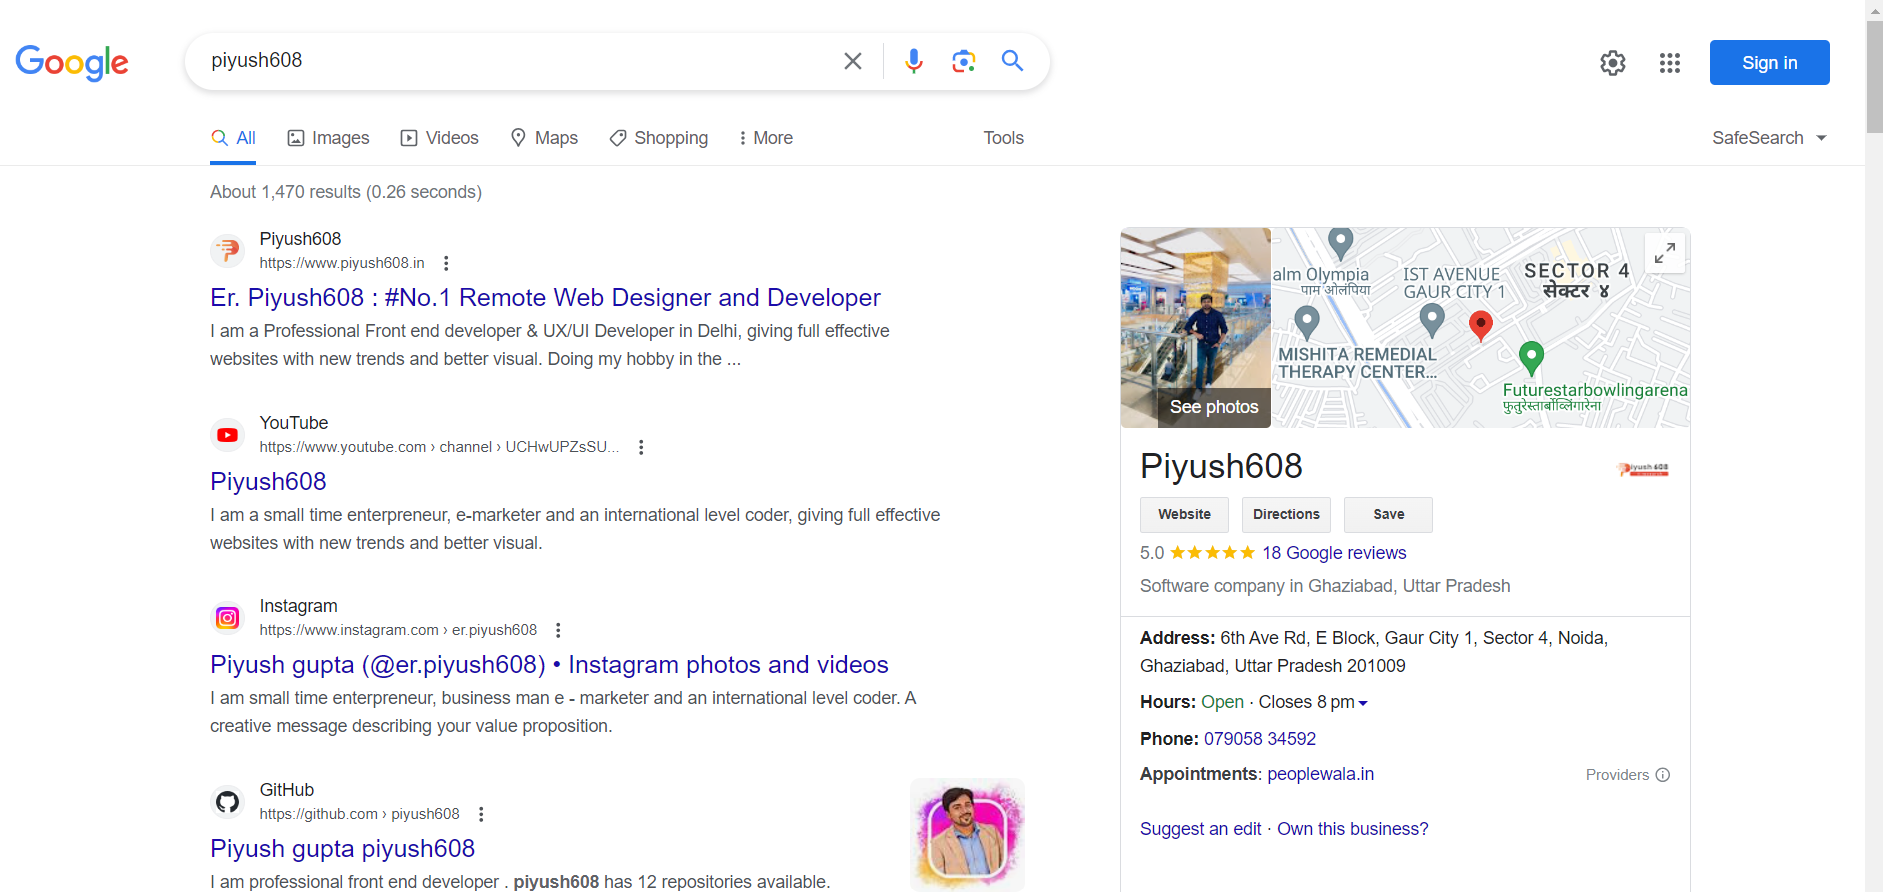This screenshot has width=1883, height=892.
Task: Expand the map to full view
Action: pyautogui.click(x=1664, y=253)
